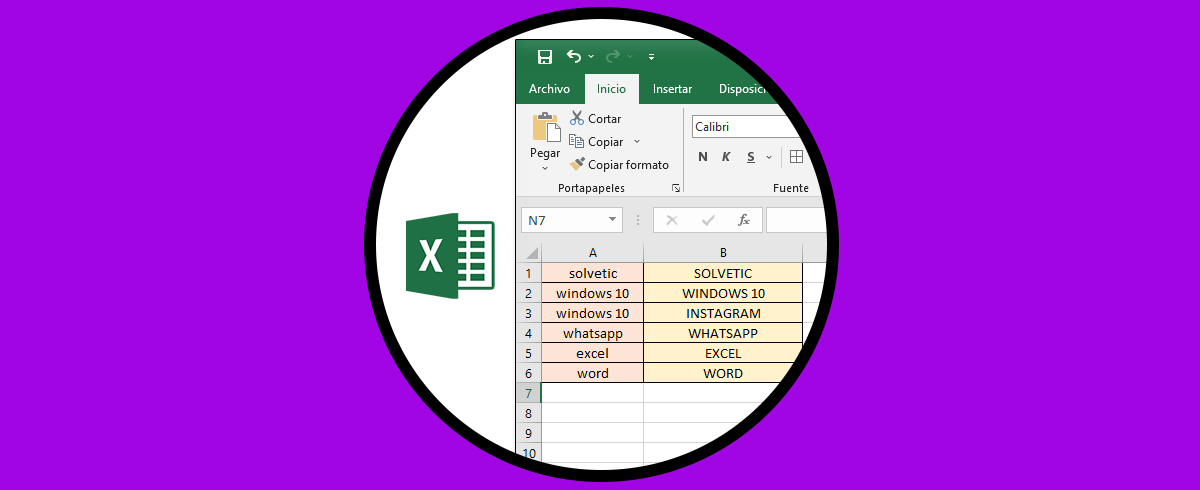Image resolution: width=1200 pixels, height=490 pixels.
Task: Click the lowercase excel cell
Action: (593, 353)
